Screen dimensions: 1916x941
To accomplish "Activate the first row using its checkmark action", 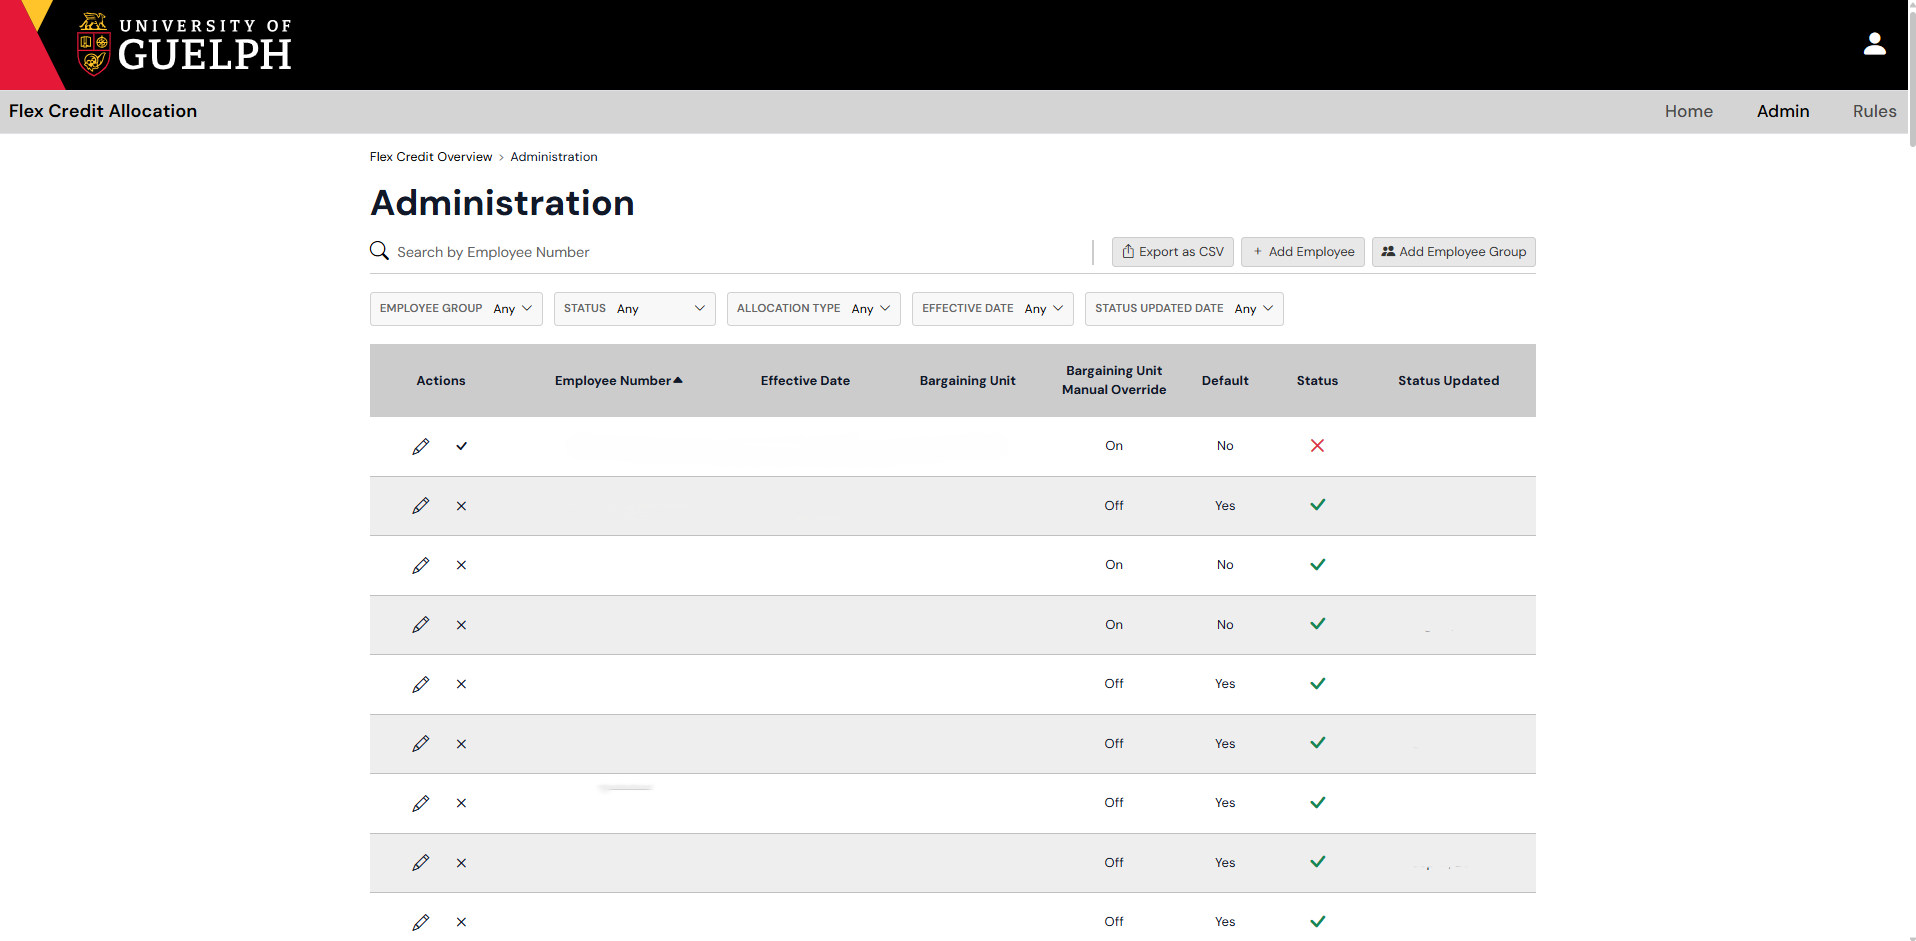I will point(461,446).
